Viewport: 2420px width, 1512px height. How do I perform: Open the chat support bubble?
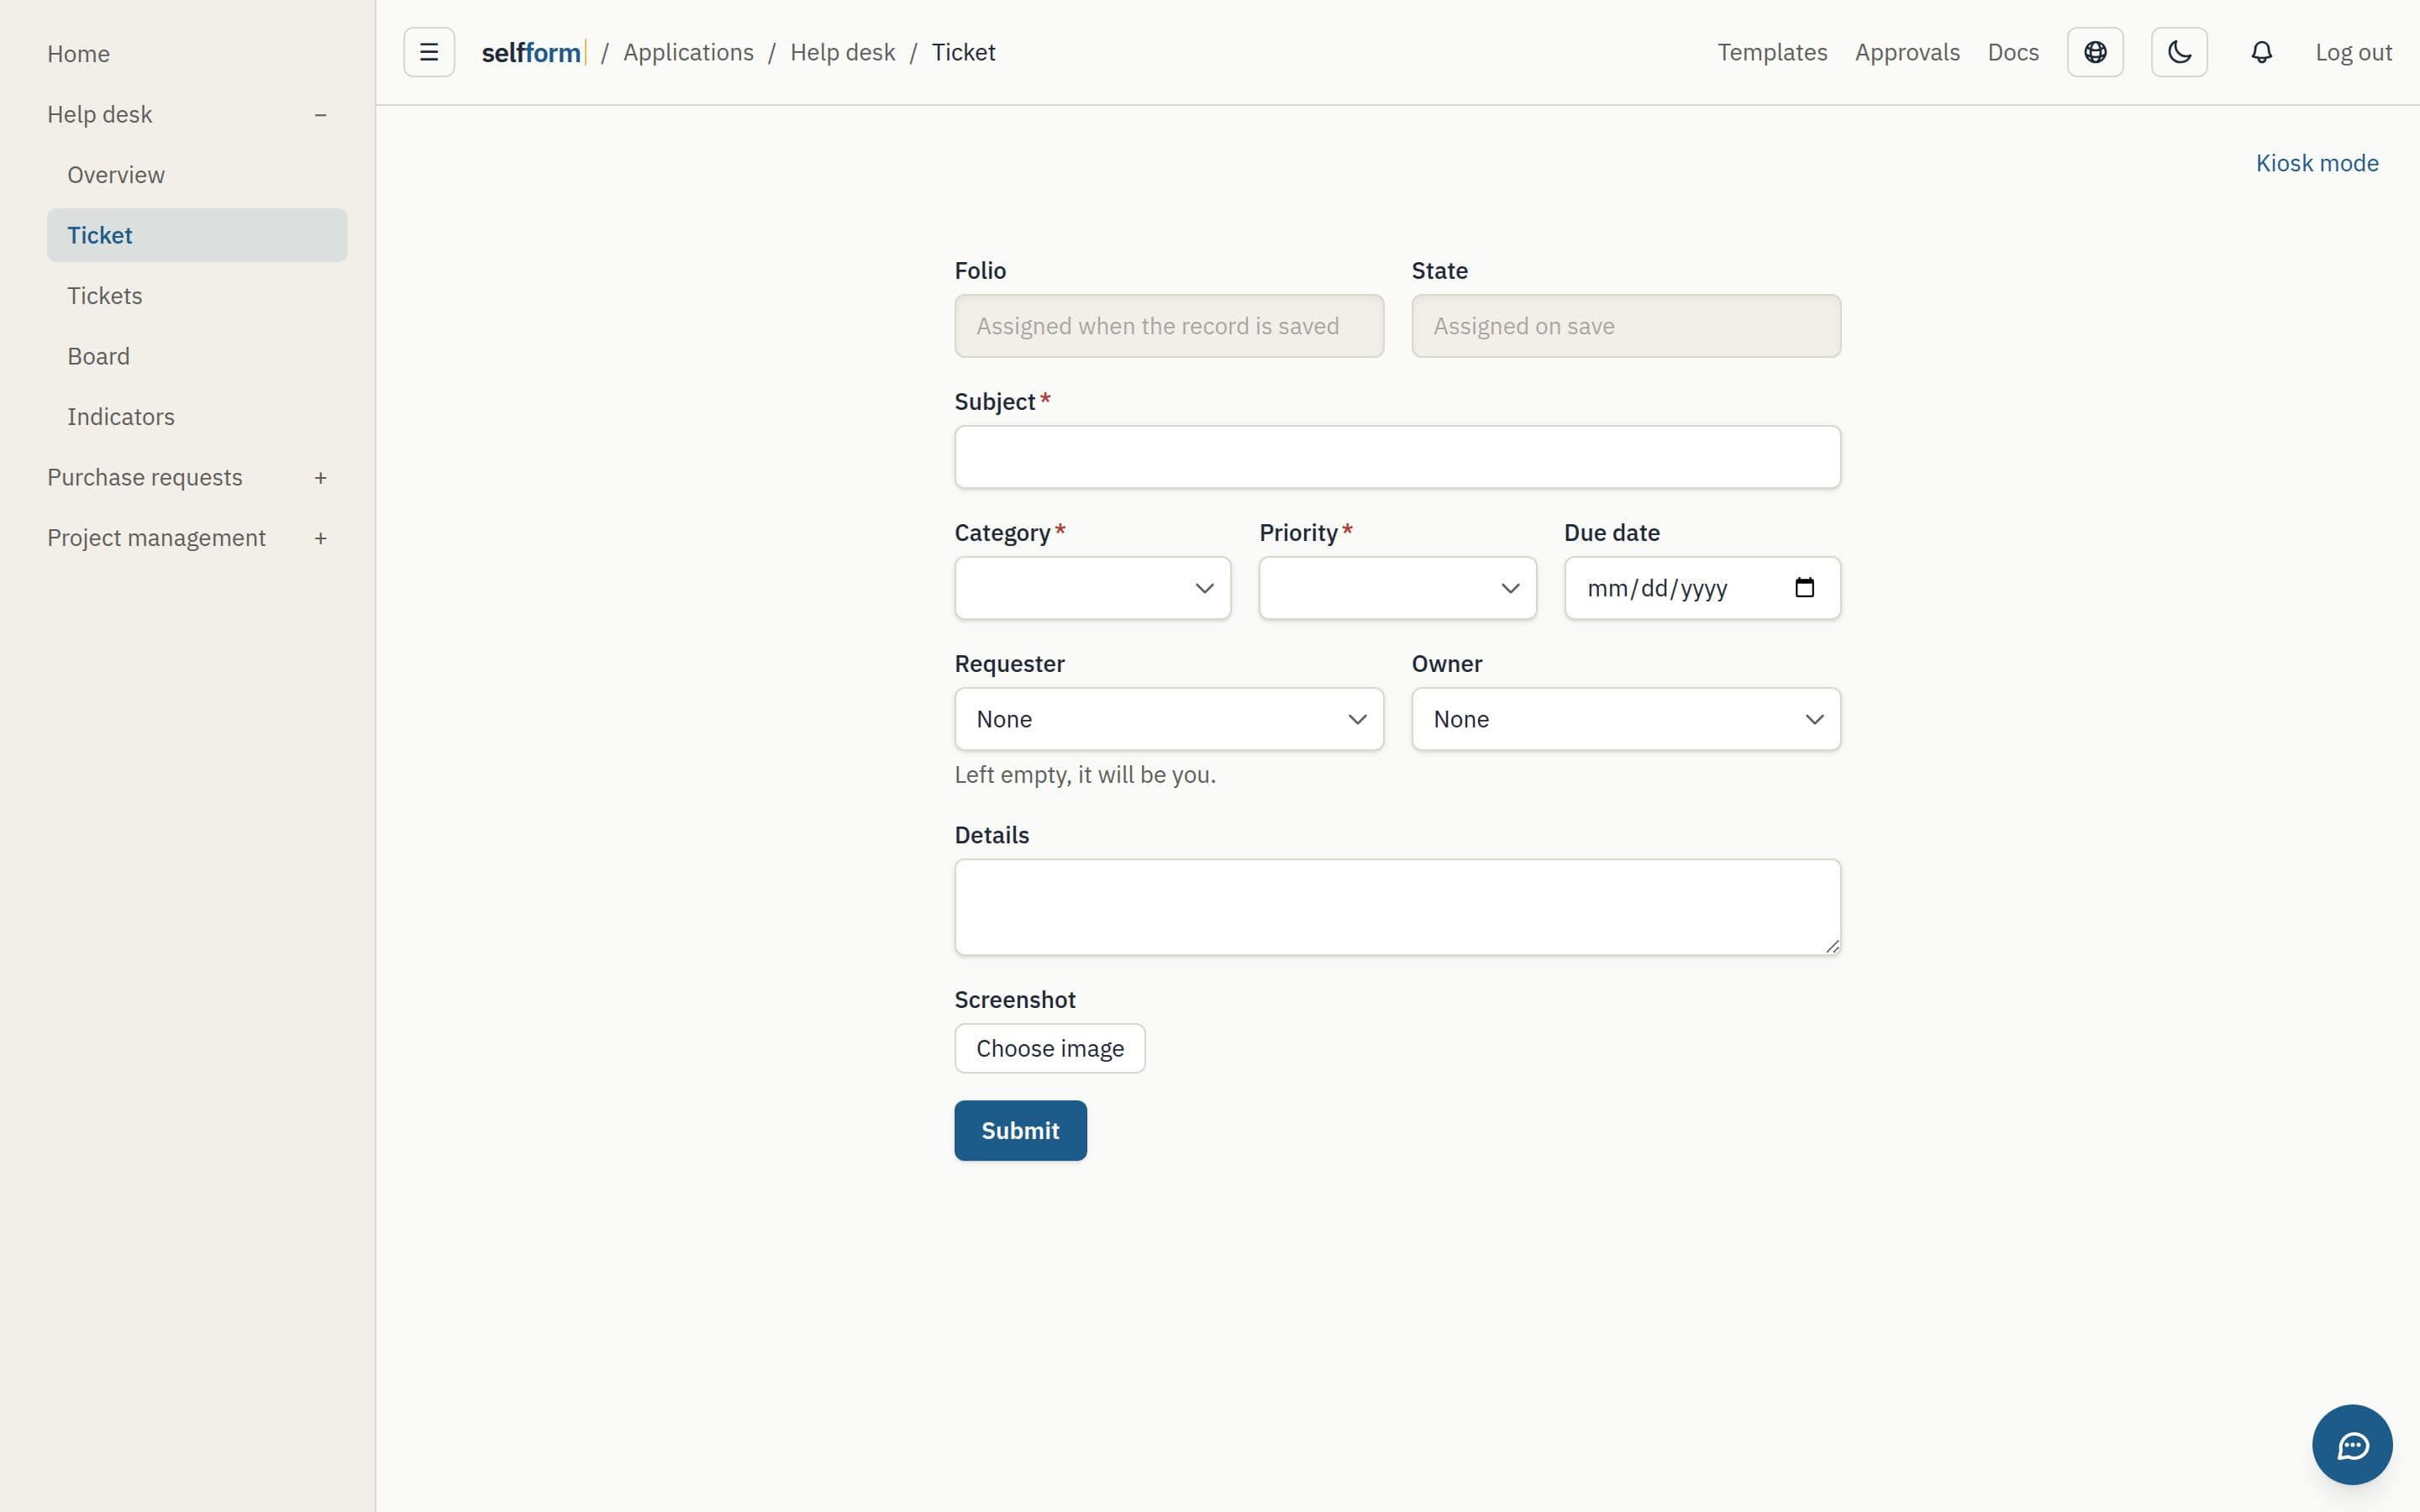point(2352,1445)
